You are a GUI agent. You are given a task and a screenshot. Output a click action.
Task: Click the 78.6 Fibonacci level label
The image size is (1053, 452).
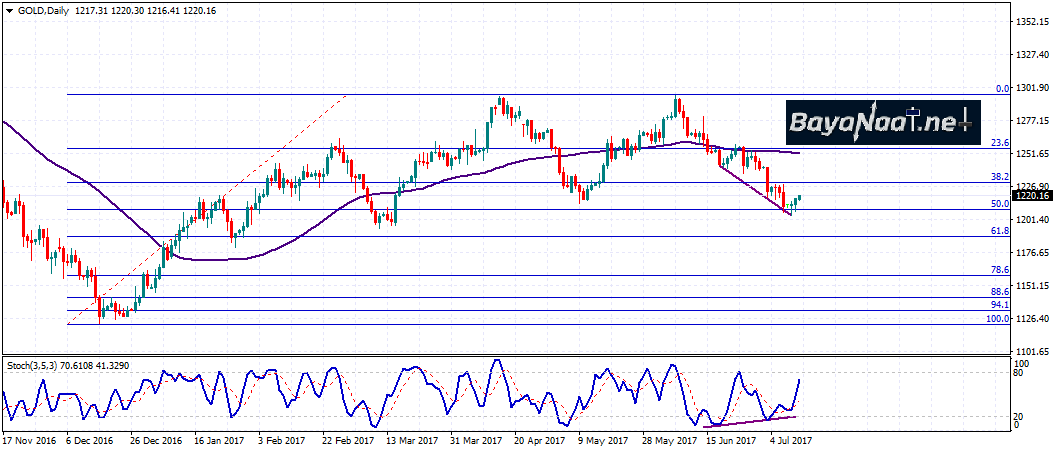[998, 270]
